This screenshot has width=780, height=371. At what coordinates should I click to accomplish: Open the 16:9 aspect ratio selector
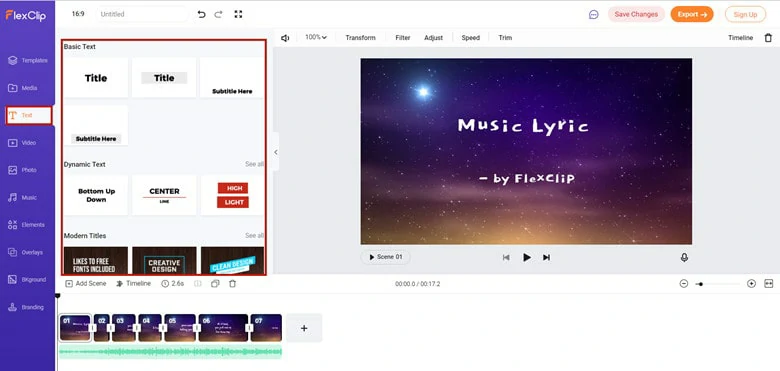[78, 14]
